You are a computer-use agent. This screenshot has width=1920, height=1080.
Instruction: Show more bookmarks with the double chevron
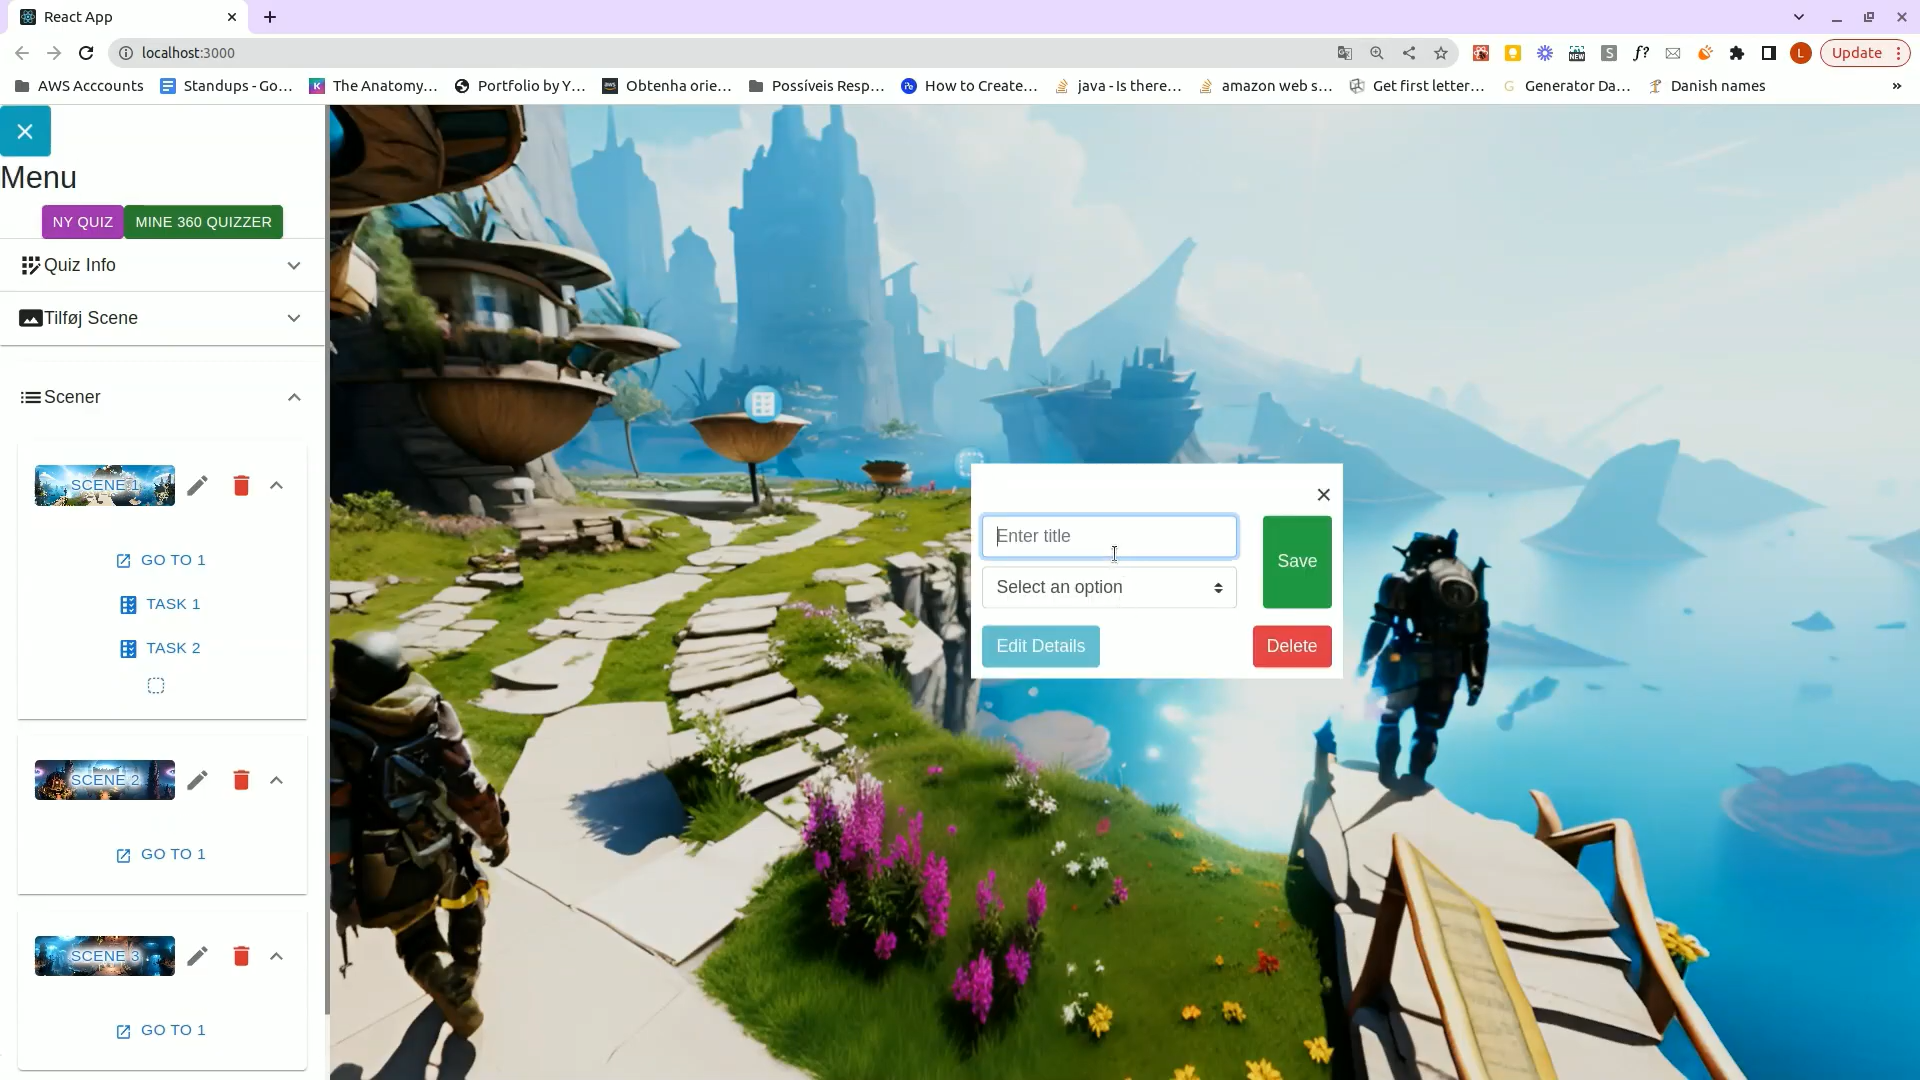tap(1896, 86)
